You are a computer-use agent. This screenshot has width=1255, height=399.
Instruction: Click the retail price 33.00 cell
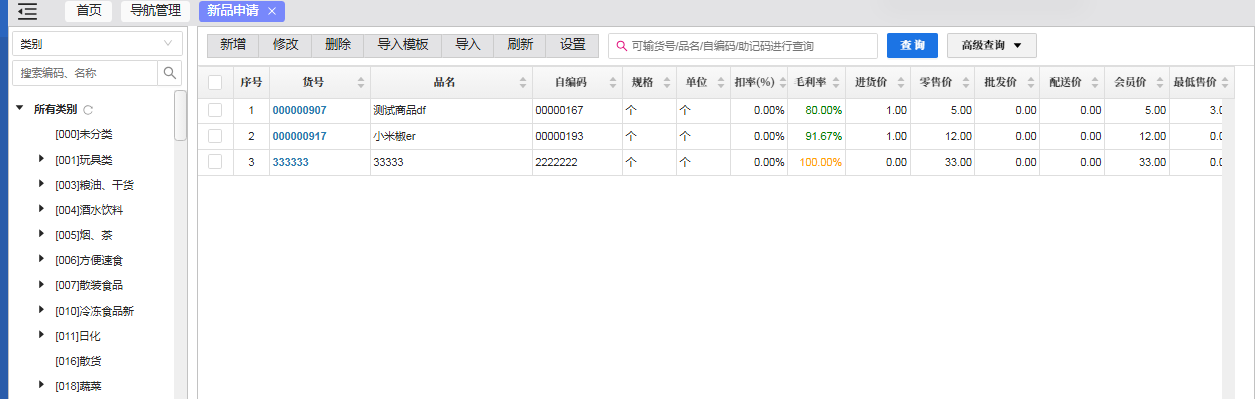pyautogui.click(x=942, y=162)
